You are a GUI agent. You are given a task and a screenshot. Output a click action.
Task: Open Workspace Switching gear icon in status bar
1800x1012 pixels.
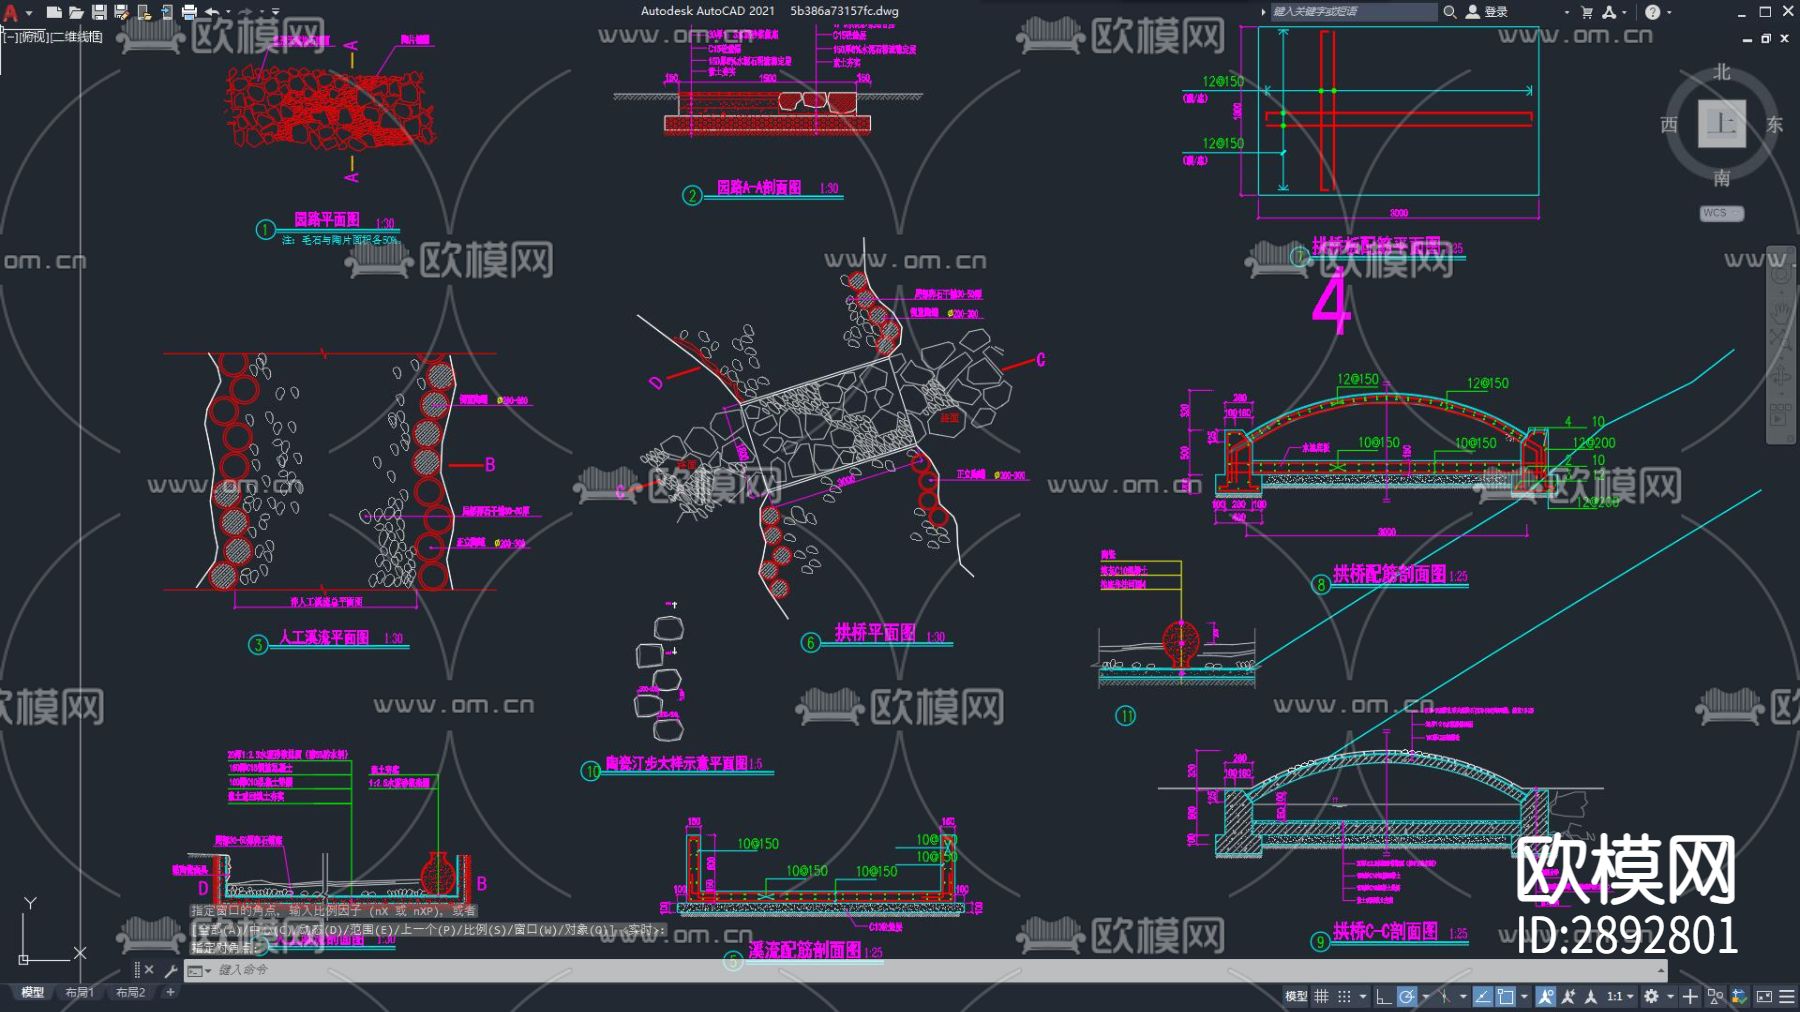(x=1651, y=996)
